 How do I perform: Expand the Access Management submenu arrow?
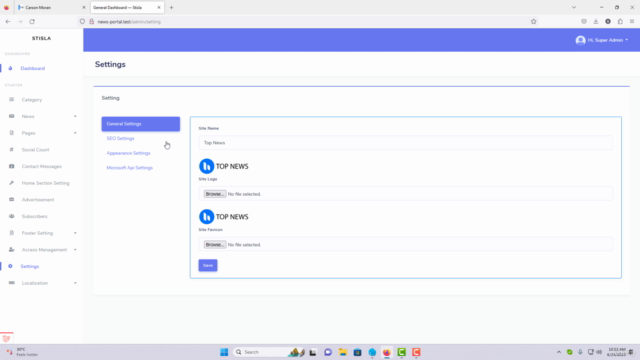point(75,250)
